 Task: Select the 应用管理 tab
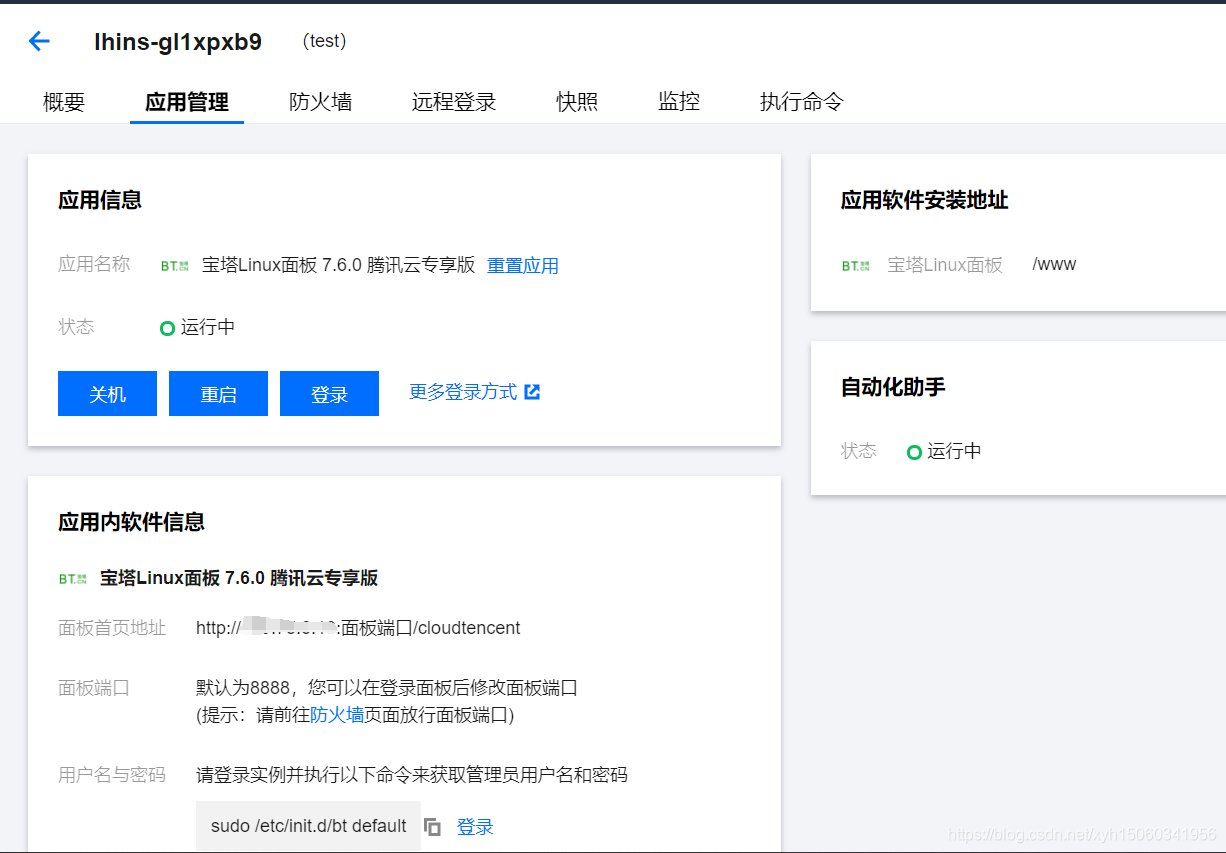[187, 102]
